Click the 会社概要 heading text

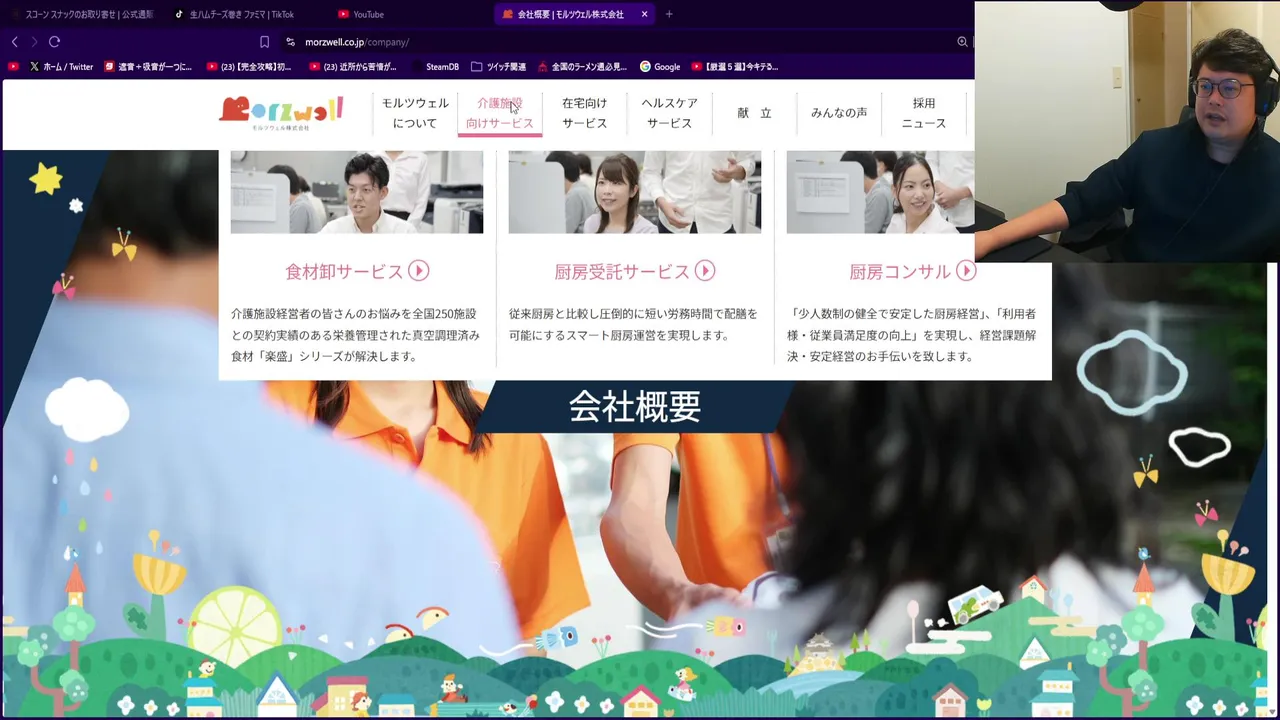635,407
